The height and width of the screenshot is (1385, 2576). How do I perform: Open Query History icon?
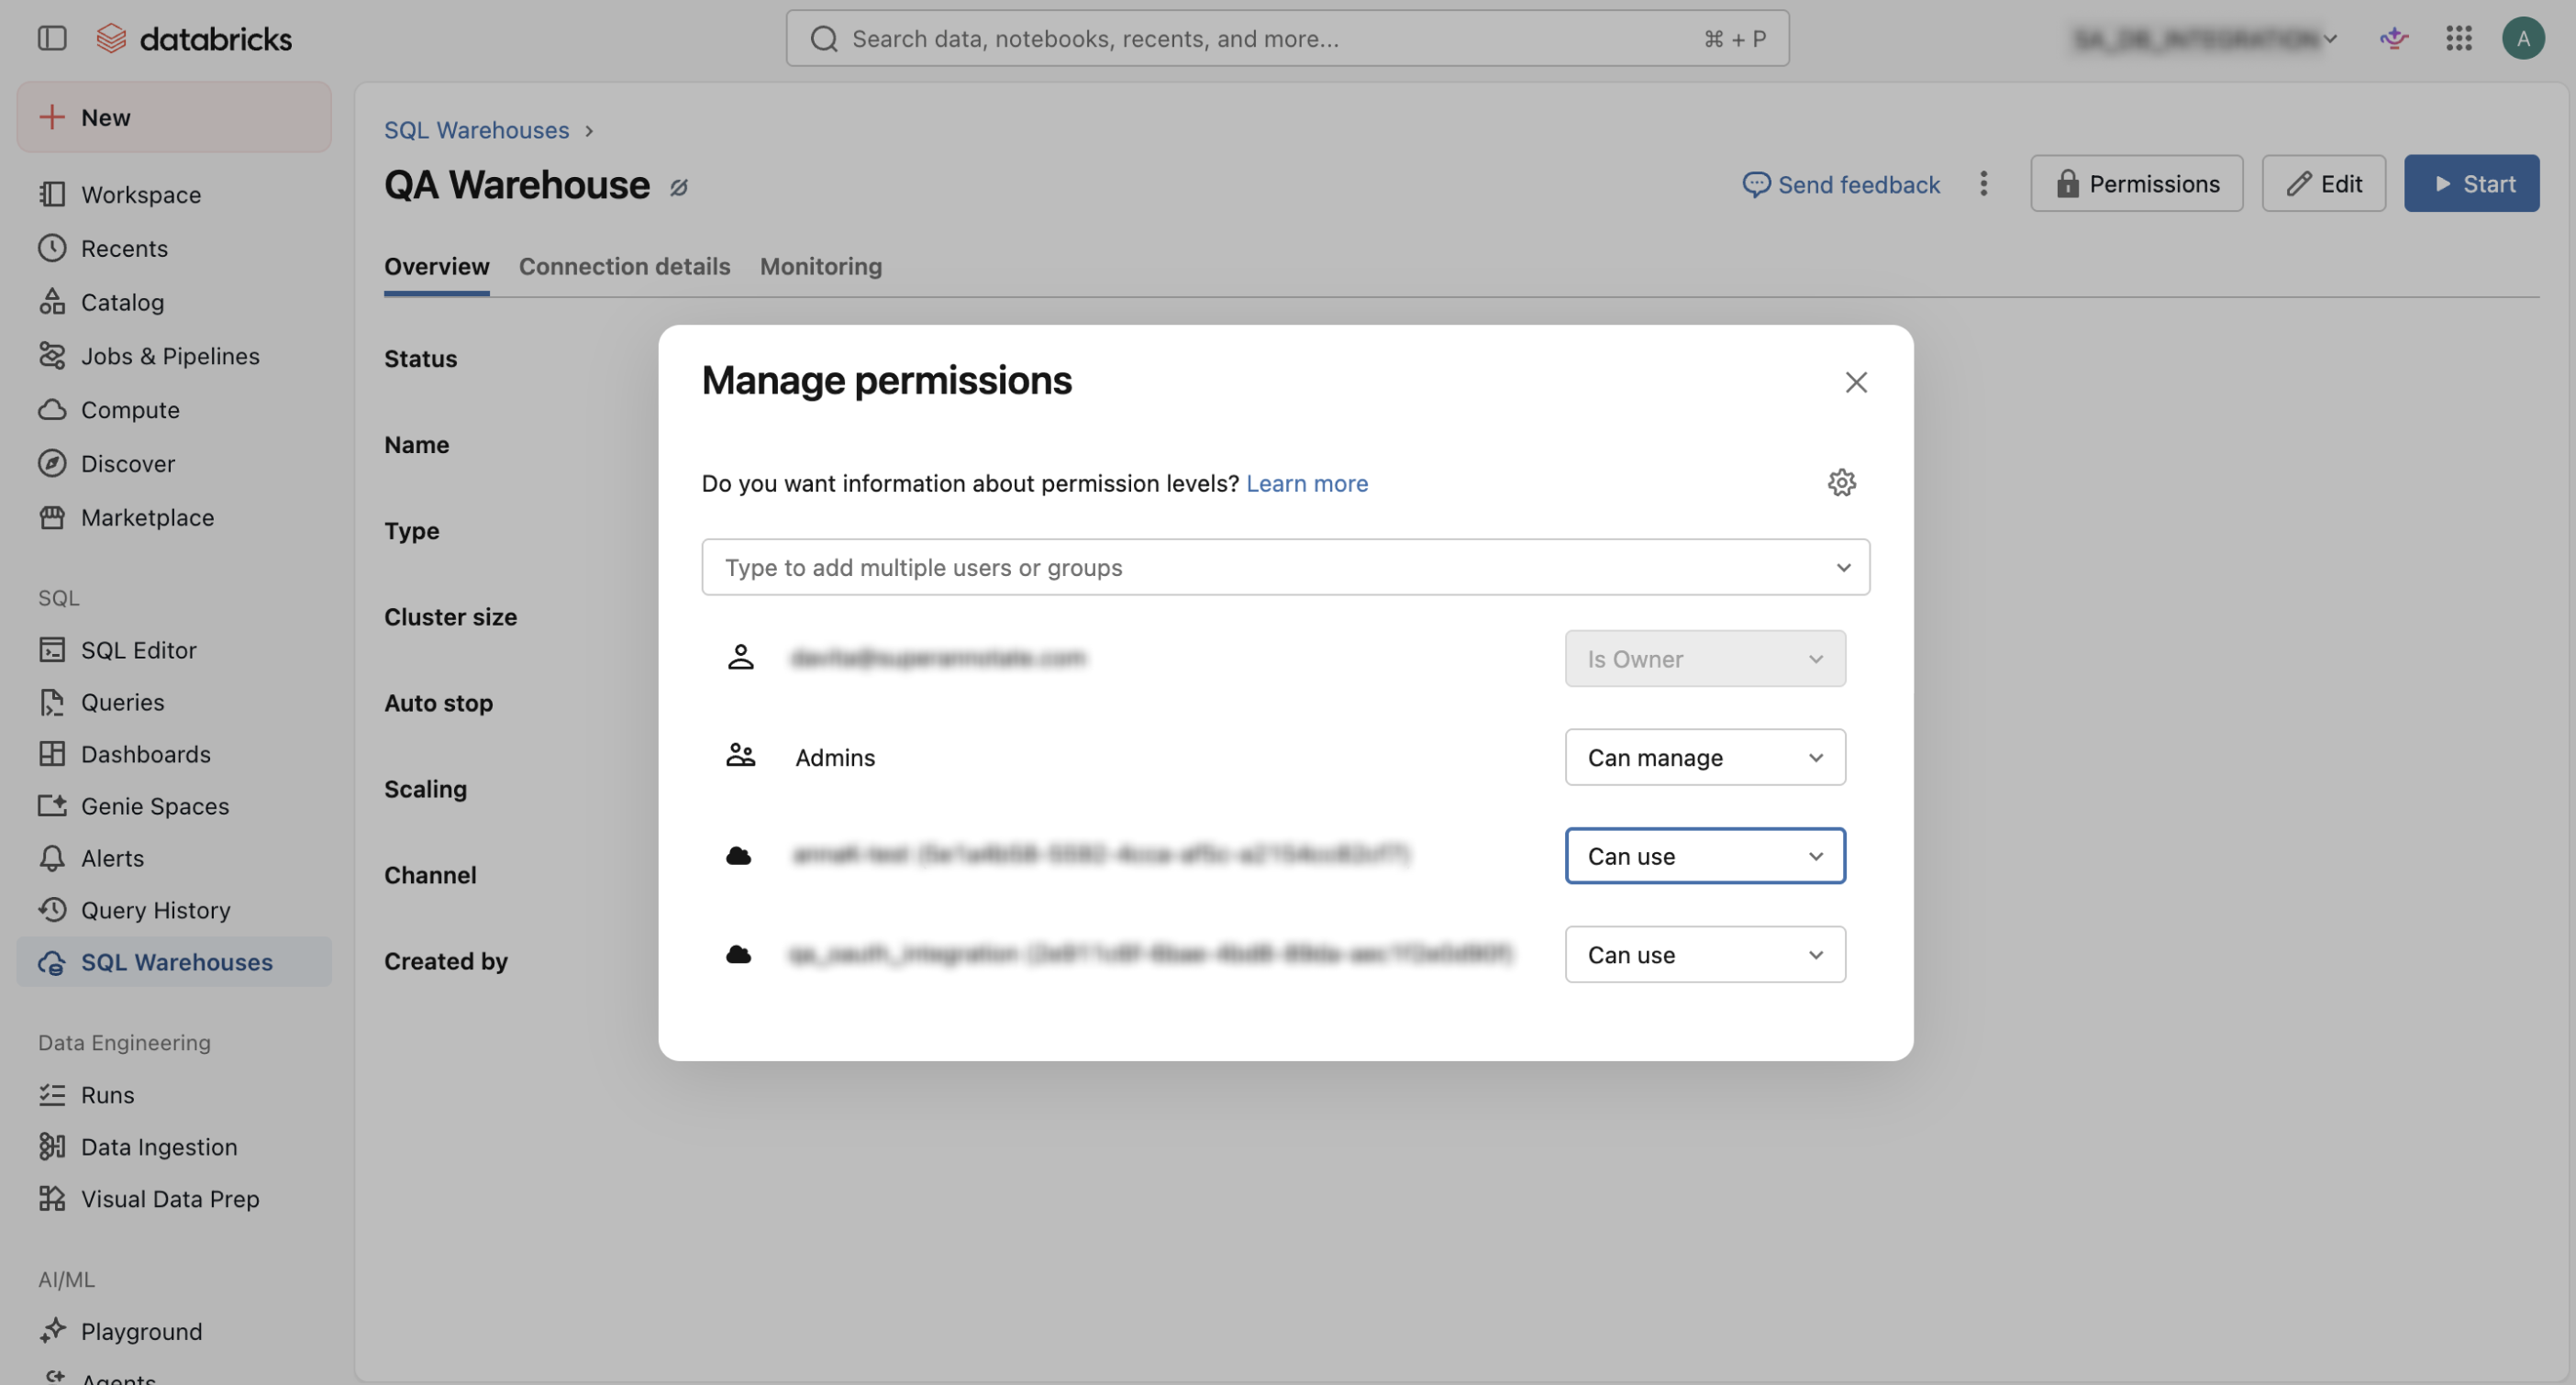52,910
